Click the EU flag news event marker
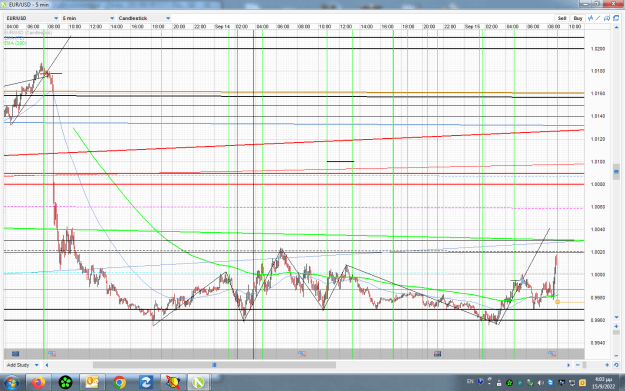The width and height of the screenshot is (625, 391). (x=15, y=354)
